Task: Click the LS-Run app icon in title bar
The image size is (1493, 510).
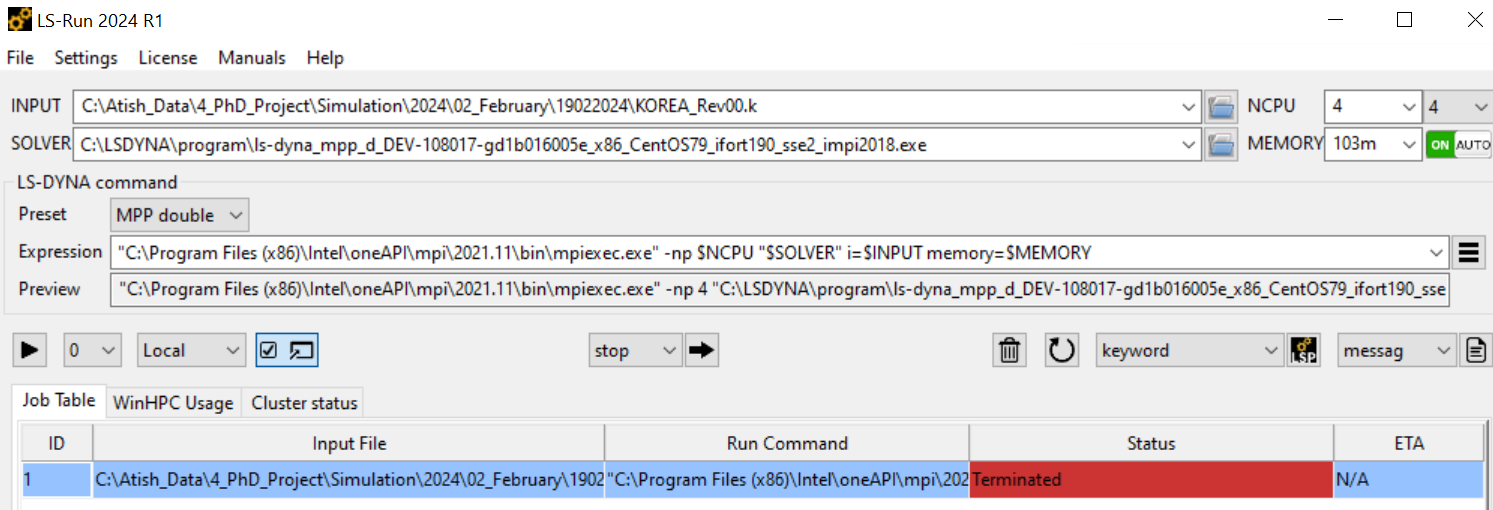Action: (x=19, y=19)
